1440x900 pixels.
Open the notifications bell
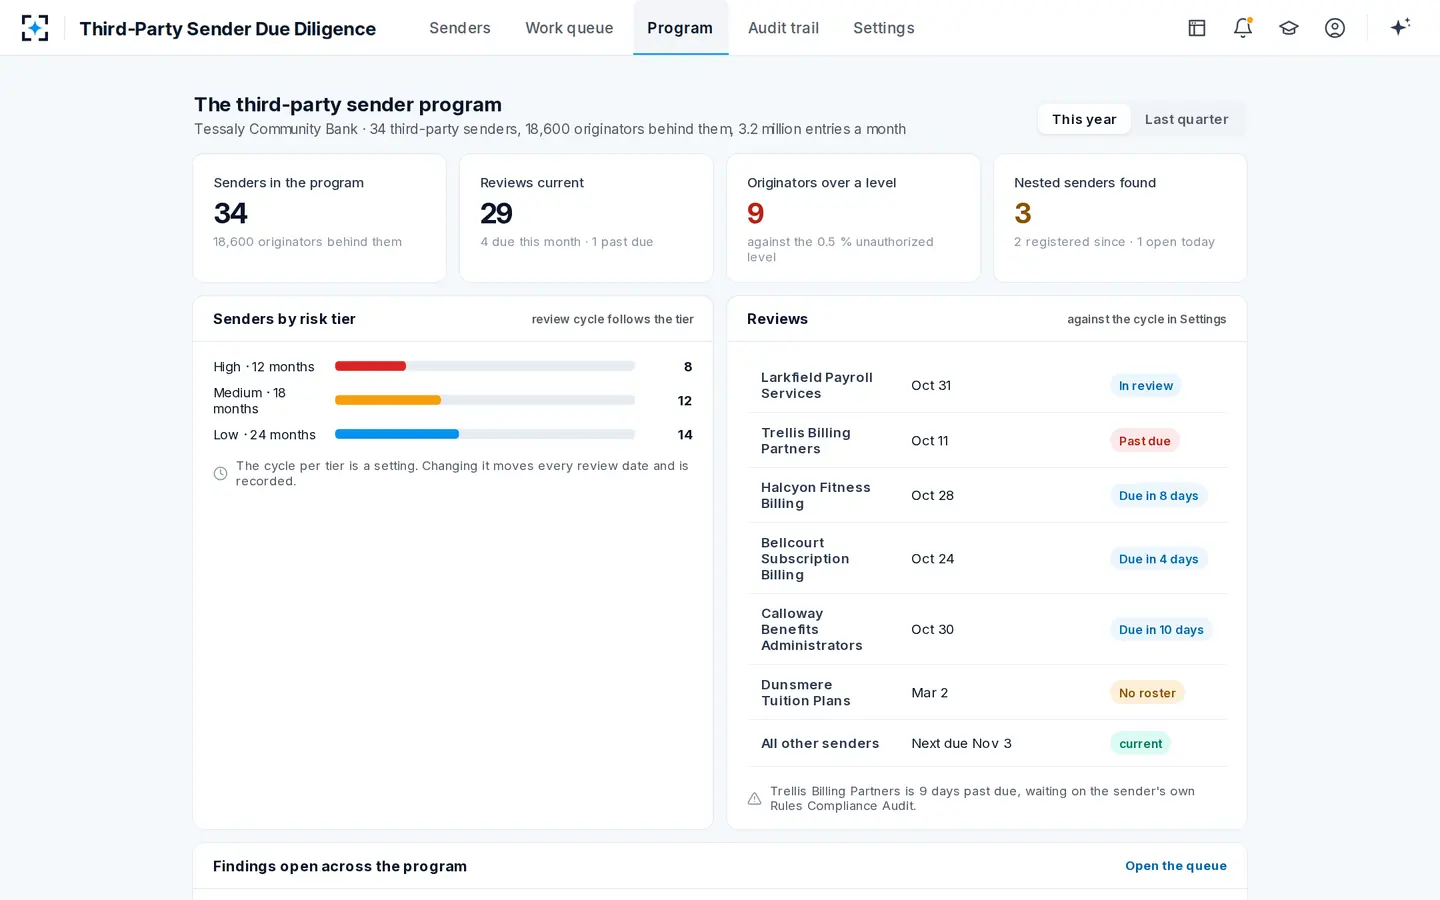coord(1243,28)
